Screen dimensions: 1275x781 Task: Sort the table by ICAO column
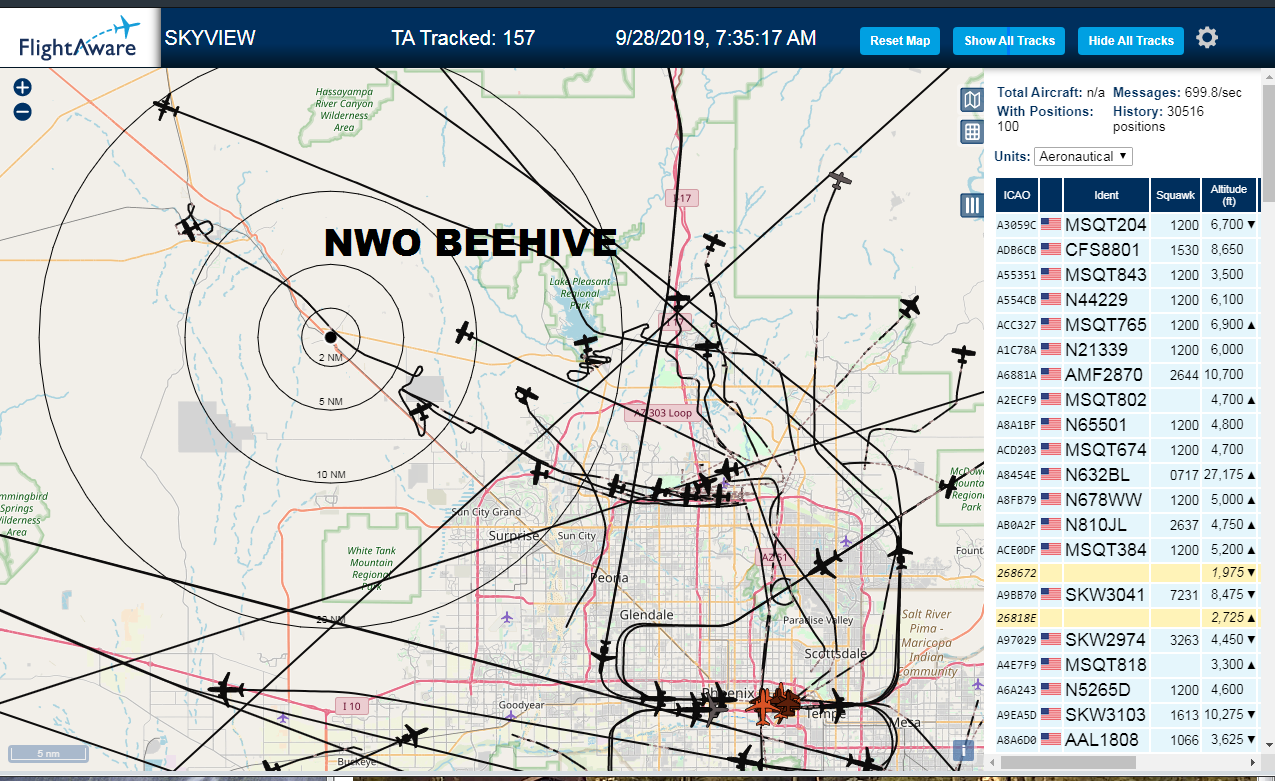point(1017,195)
